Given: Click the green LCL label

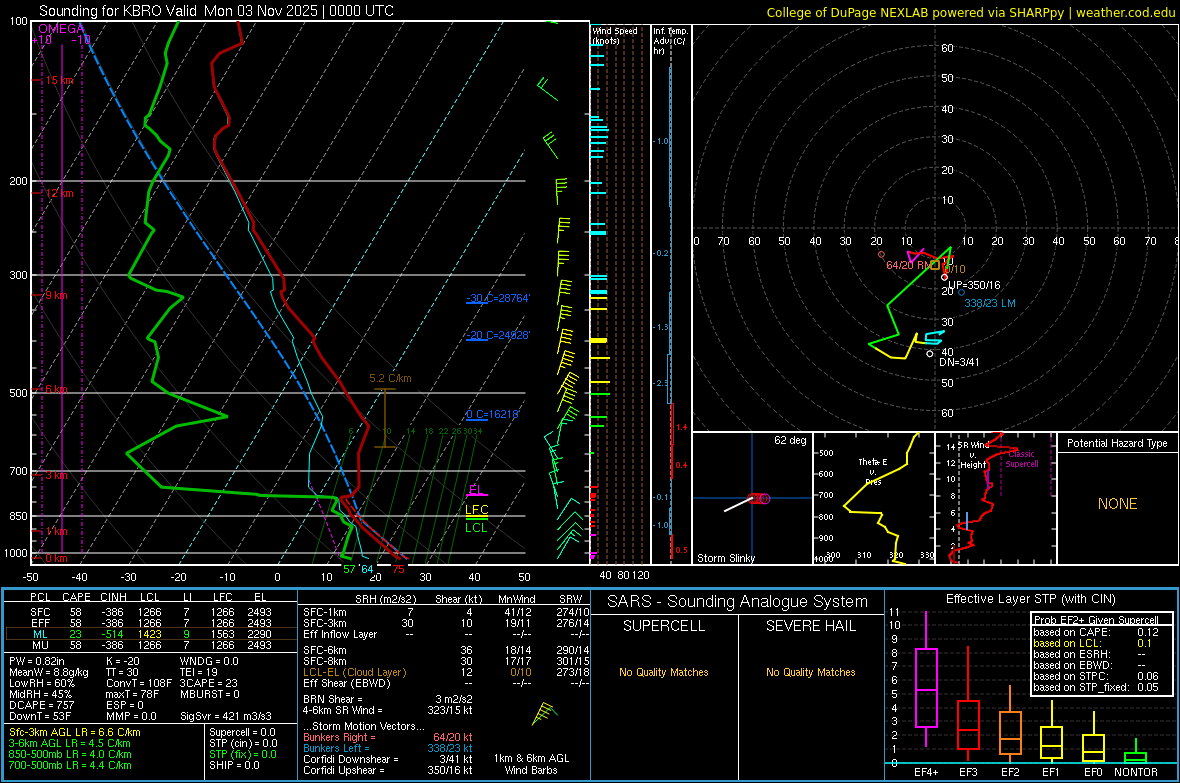Looking at the screenshot, I should point(476,528).
